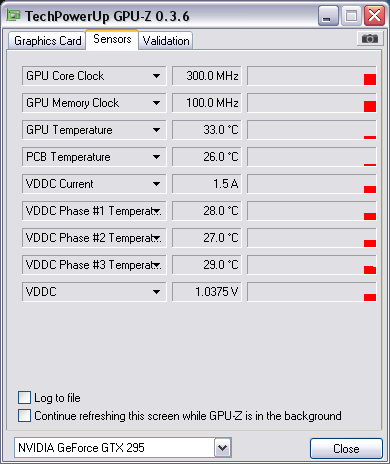Select the Sensors tab
This screenshot has height=464, width=390.
click(x=112, y=39)
